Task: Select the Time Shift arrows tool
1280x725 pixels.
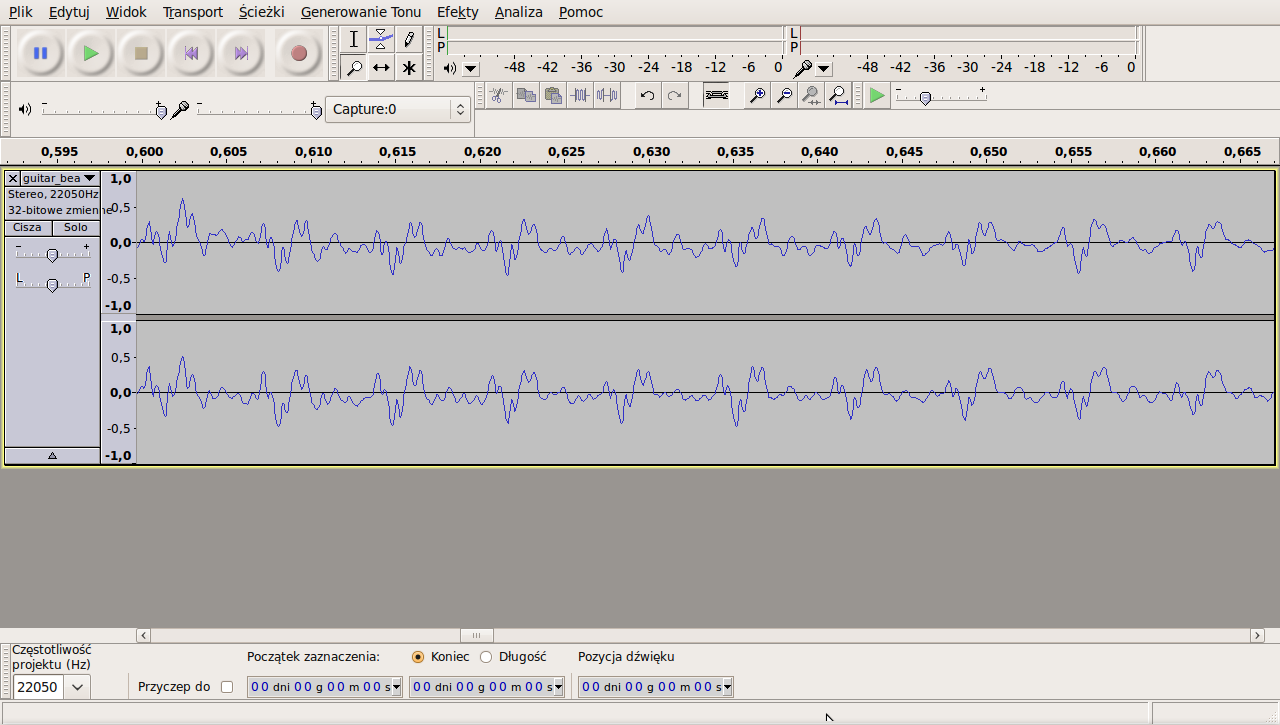Action: pos(381,68)
